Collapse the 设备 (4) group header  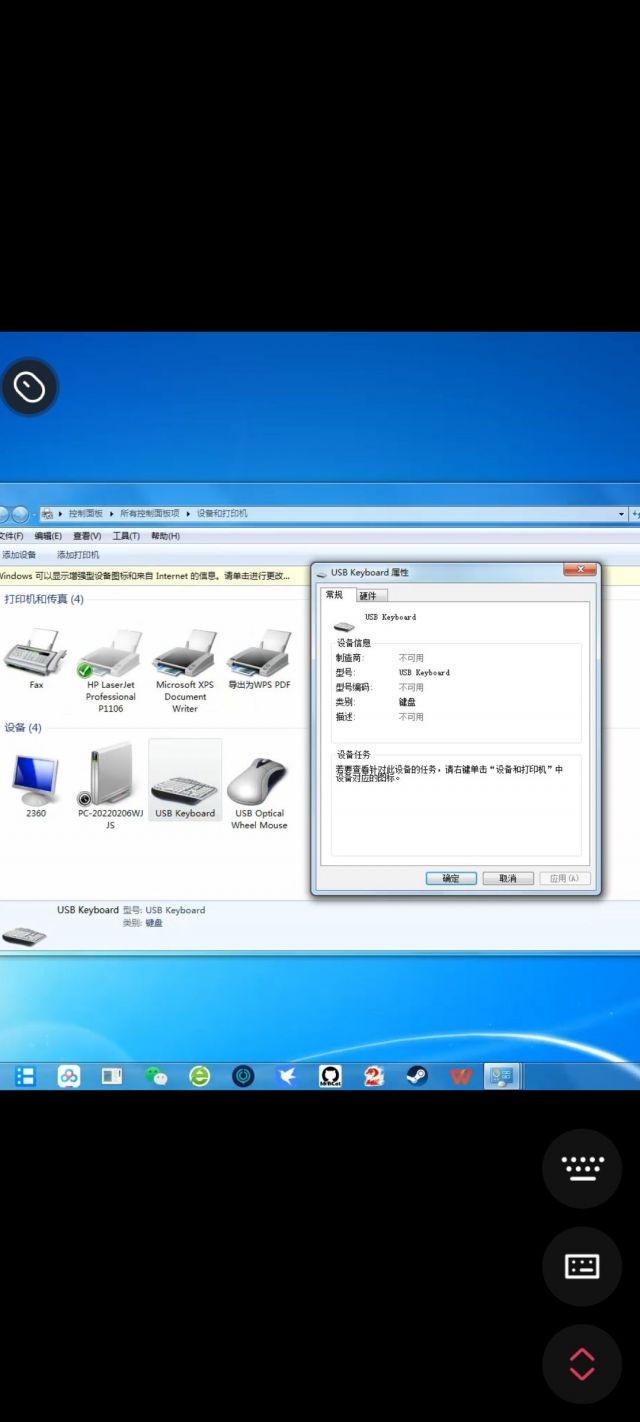pos(23,727)
